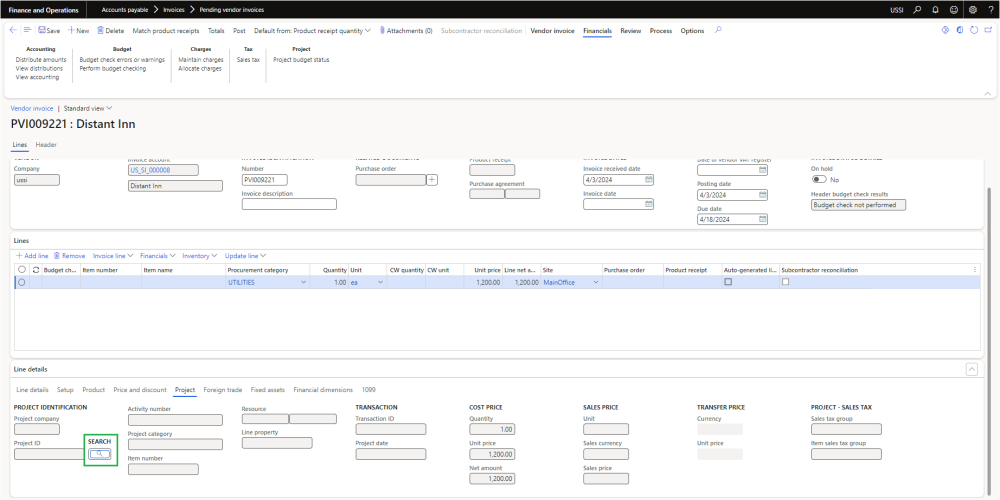This screenshot has width=1000, height=500.
Task: Click the project Search magnifier button
Action: [100, 454]
